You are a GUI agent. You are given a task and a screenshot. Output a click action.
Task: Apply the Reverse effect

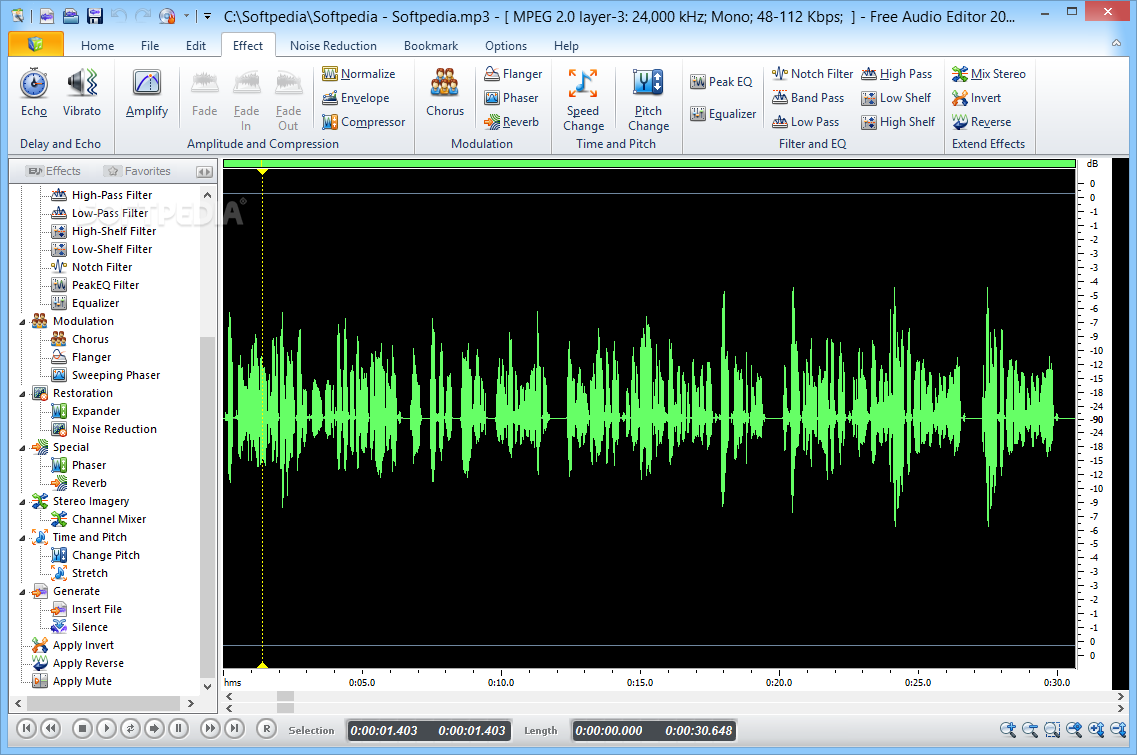click(x=988, y=121)
